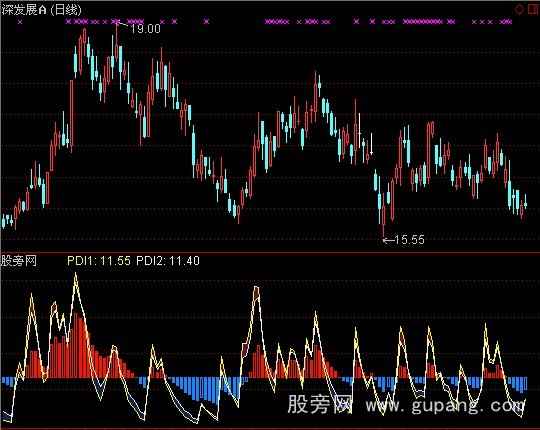Select the lone purple X marker at far top-left
The width and height of the screenshot is (540, 430).
click(20, 22)
